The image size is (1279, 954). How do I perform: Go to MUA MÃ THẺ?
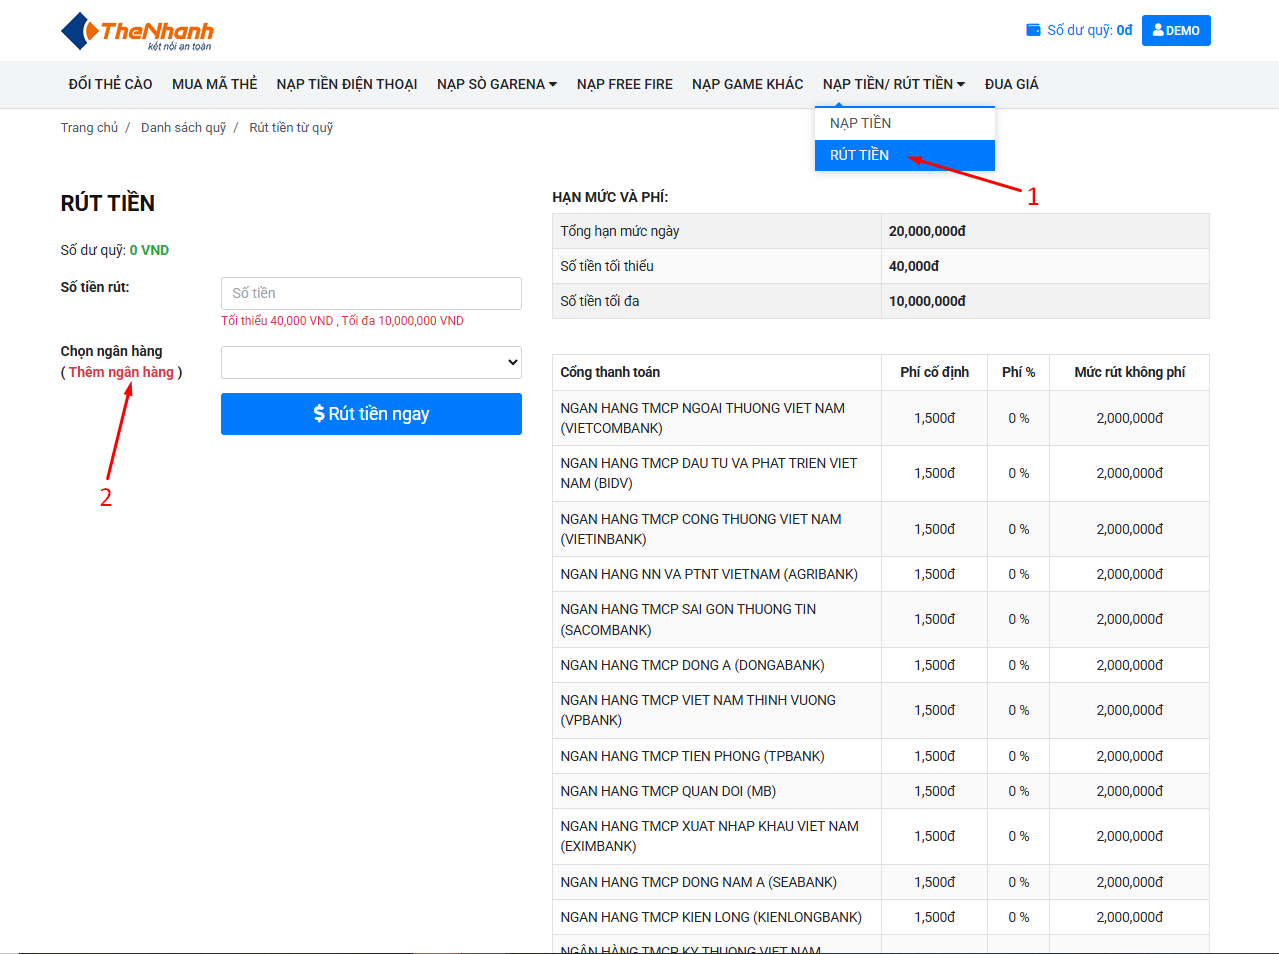(214, 84)
